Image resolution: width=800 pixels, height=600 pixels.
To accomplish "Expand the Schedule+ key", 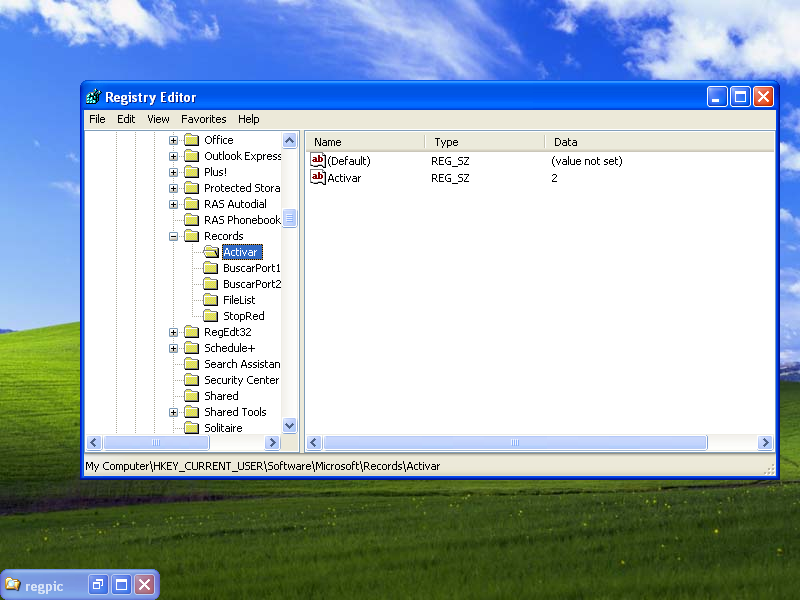I will (x=173, y=348).
